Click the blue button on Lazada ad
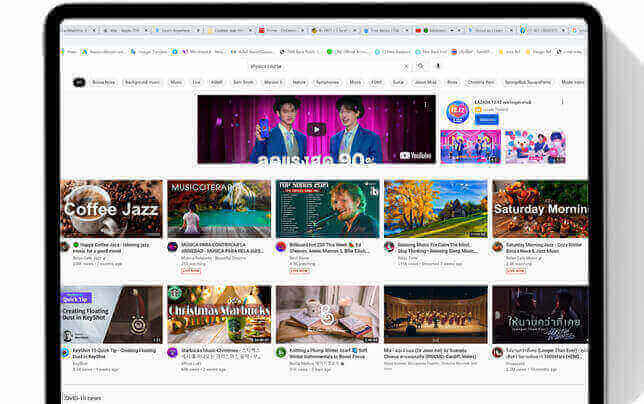 click(487, 119)
